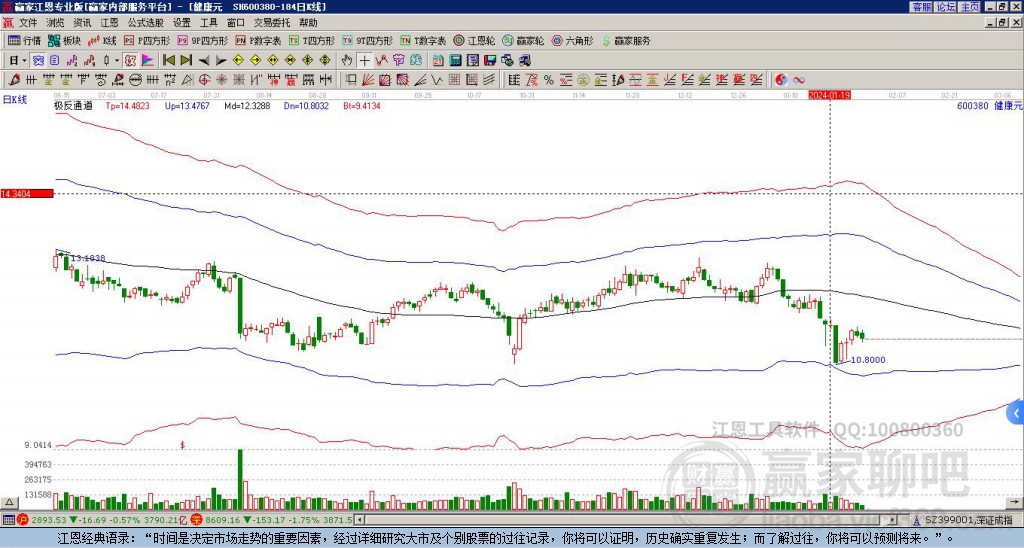
Task: Jump to first bar icon
Action: tap(168, 60)
